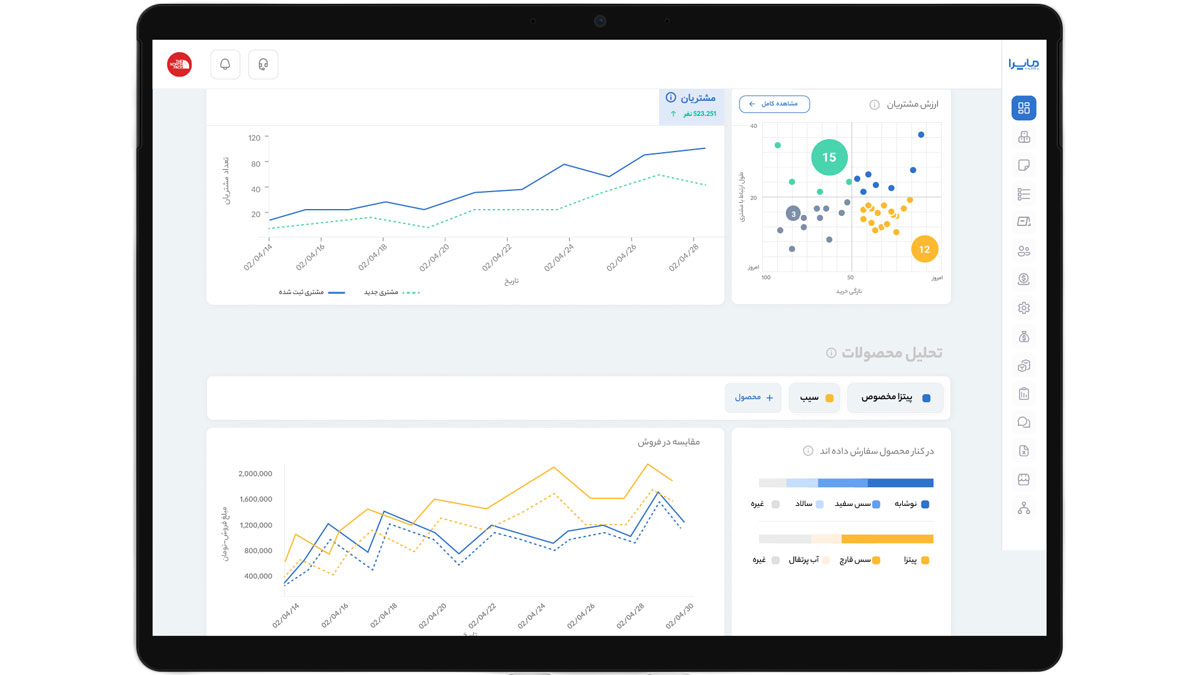This screenshot has height=675, width=1200.
Task: Open the dashboard grid icon in sidebar
Action: [1023, 108]
